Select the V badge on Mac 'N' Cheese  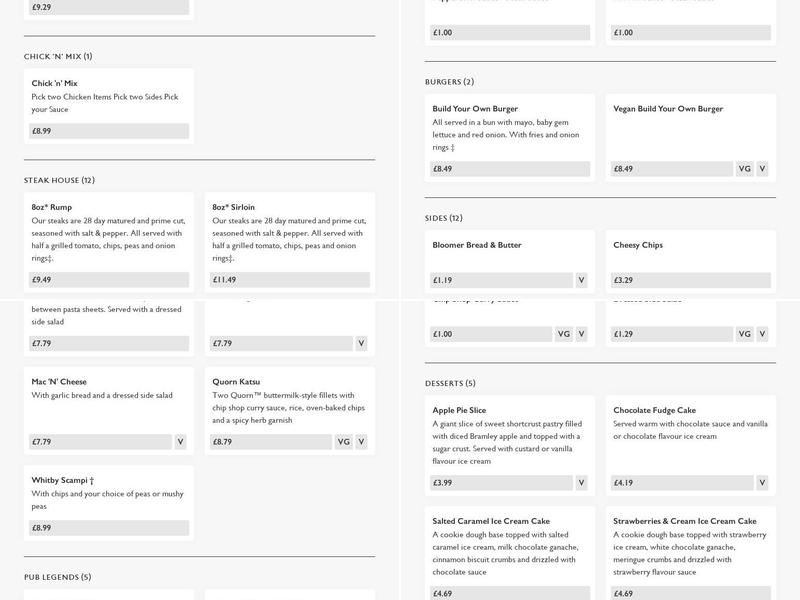pyautogui.click(x=181, y=441)
